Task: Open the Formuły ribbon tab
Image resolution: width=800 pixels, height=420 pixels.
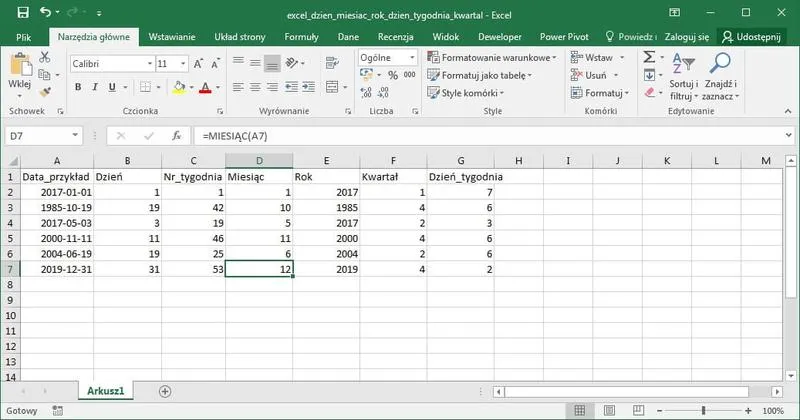Action: [301, 36]
